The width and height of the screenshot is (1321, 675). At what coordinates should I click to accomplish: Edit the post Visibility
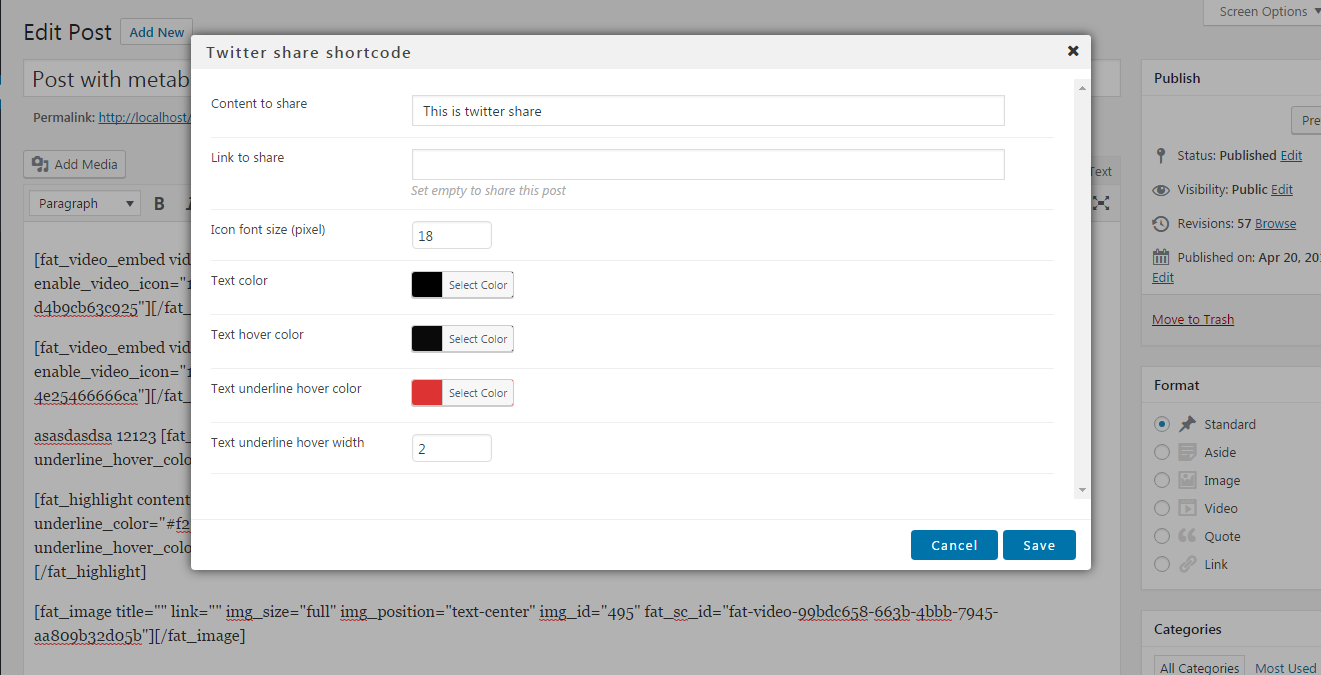tap(1282, 189)
